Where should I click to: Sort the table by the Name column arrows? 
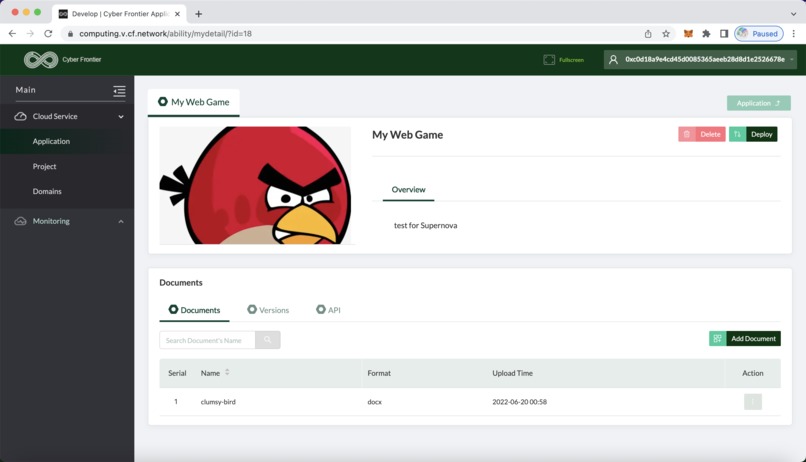[x=227, y=372]
